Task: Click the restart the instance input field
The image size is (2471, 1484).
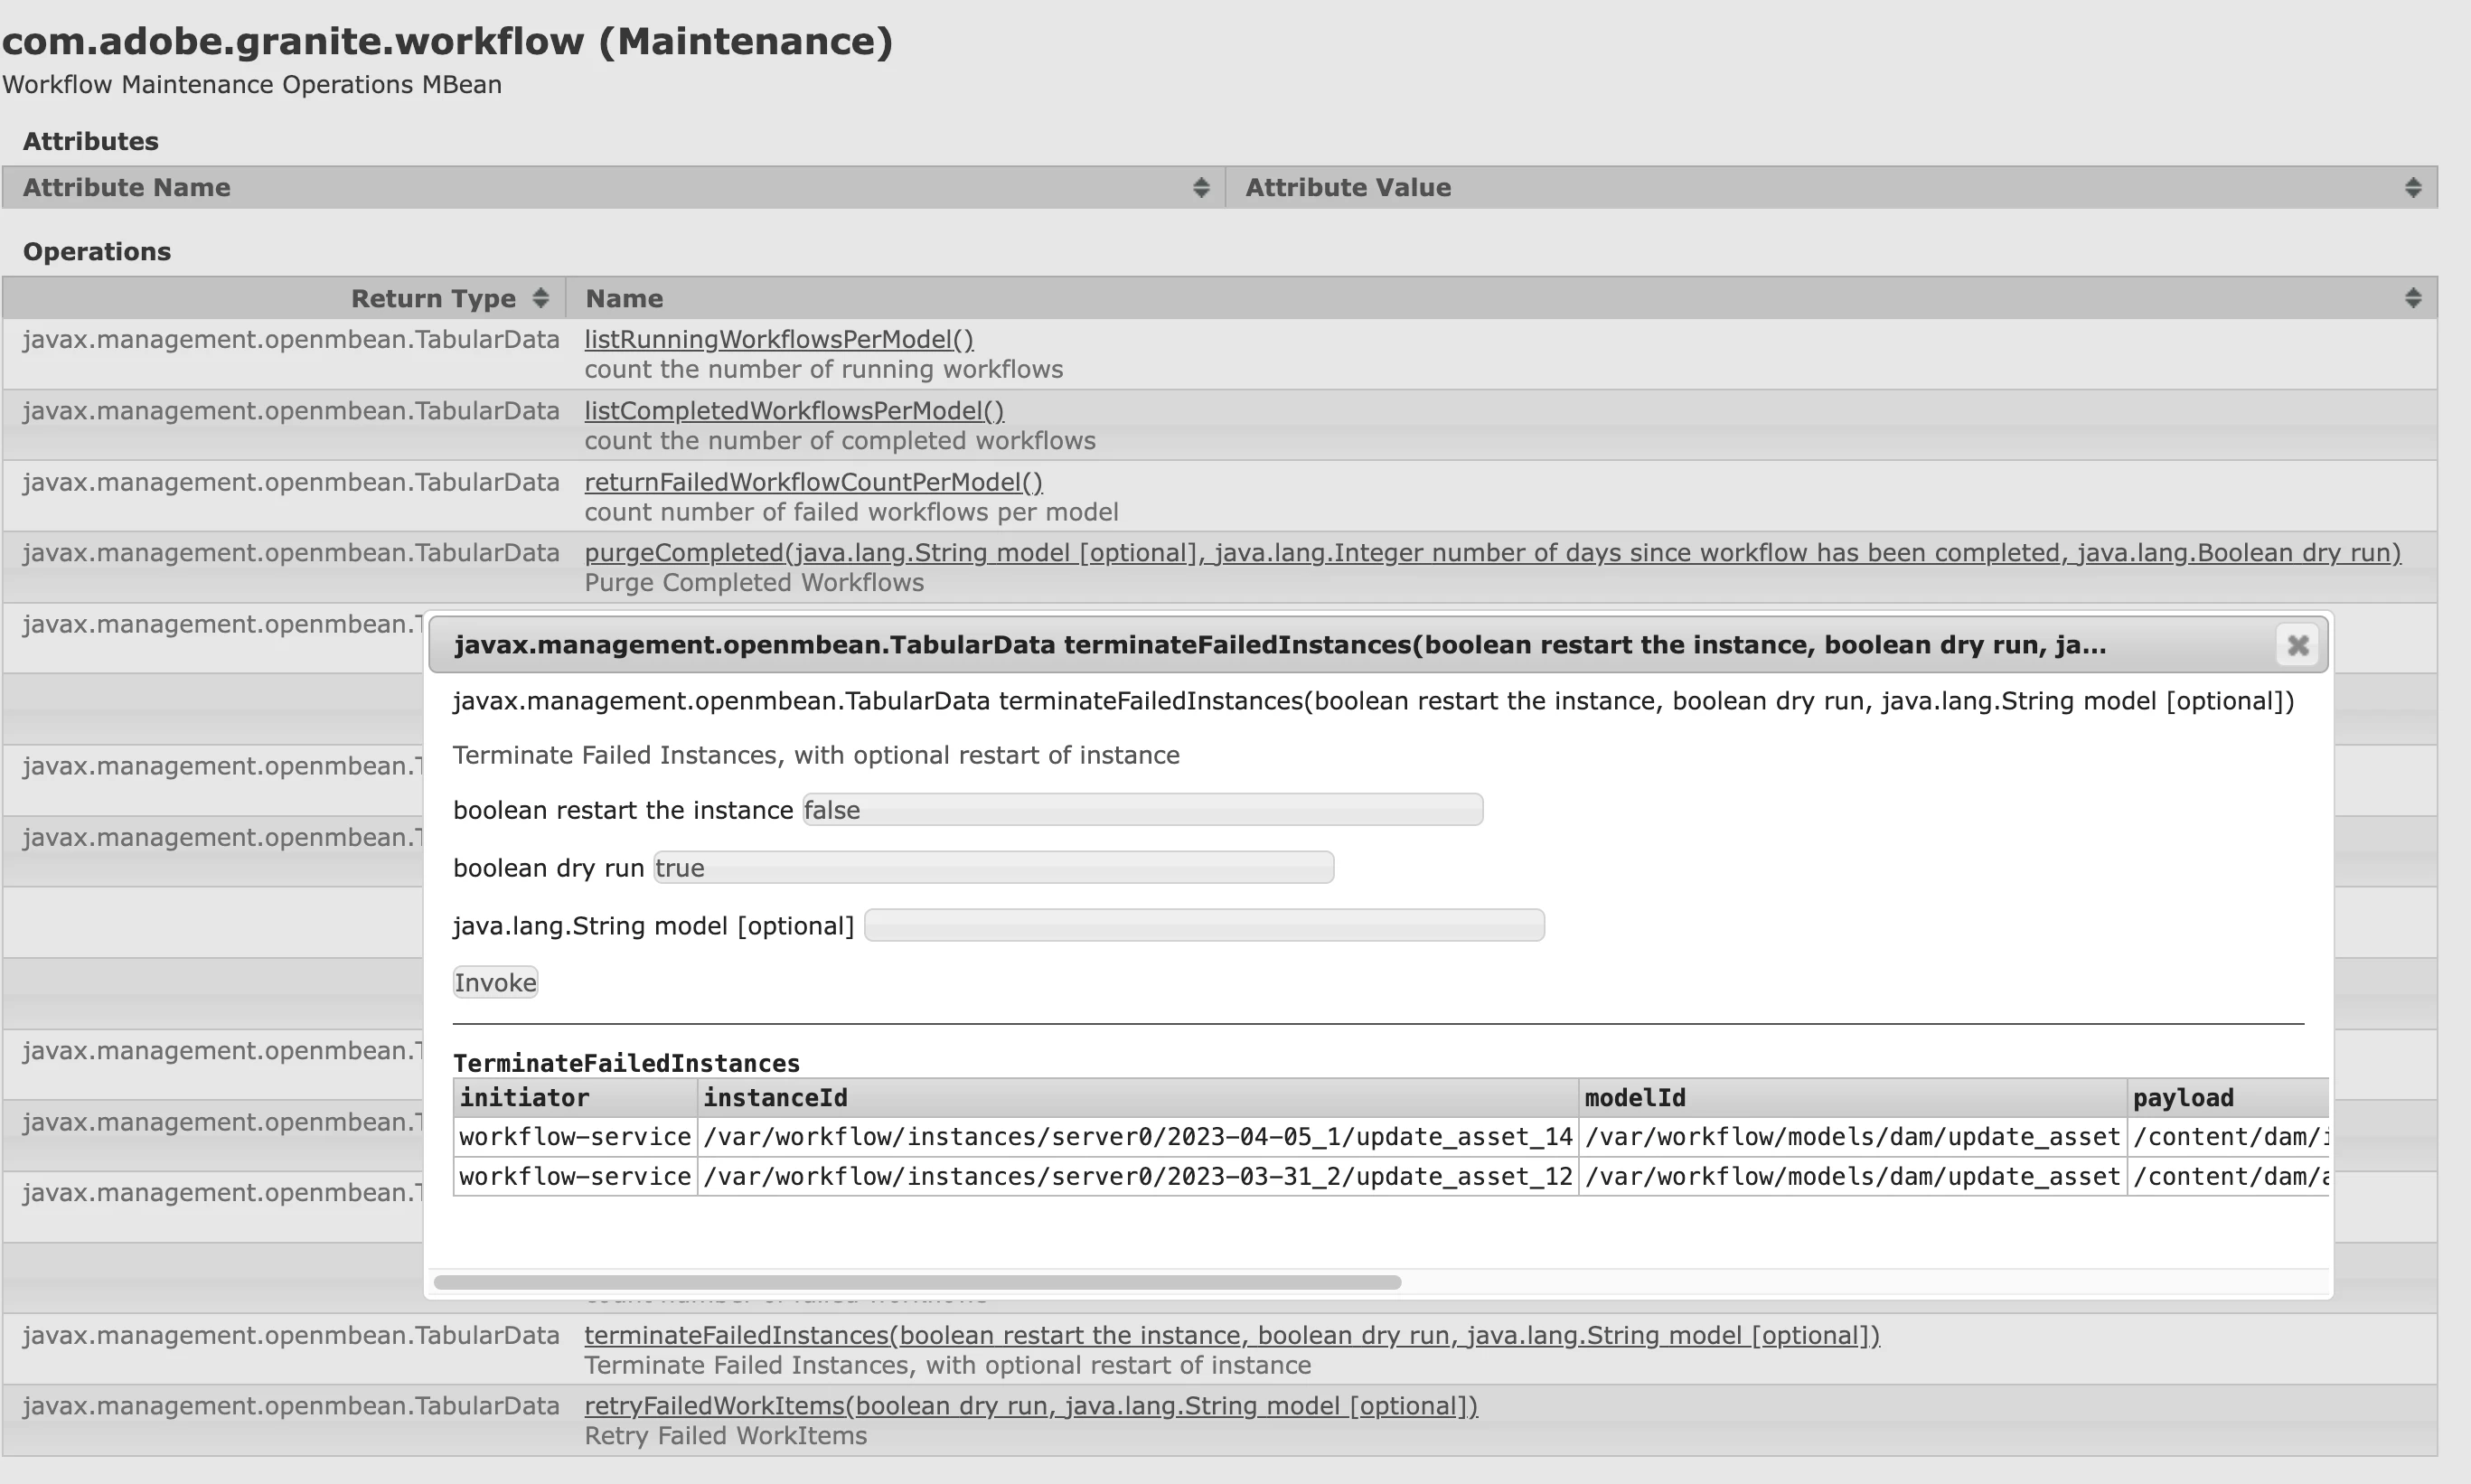Action: point(1142,810)
